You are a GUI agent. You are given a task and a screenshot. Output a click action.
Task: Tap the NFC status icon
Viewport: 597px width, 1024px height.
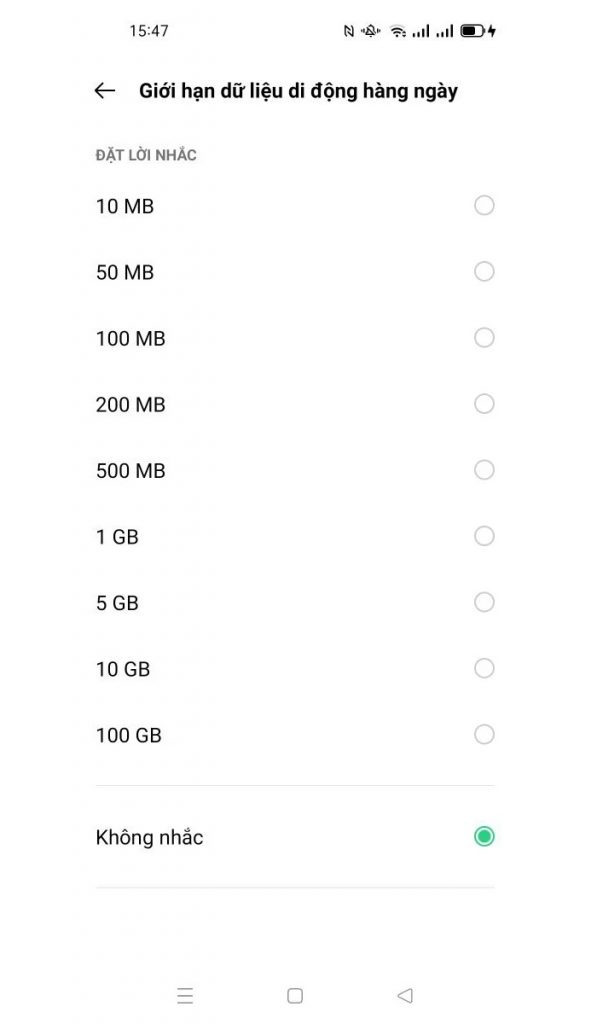tap(349, 31)
